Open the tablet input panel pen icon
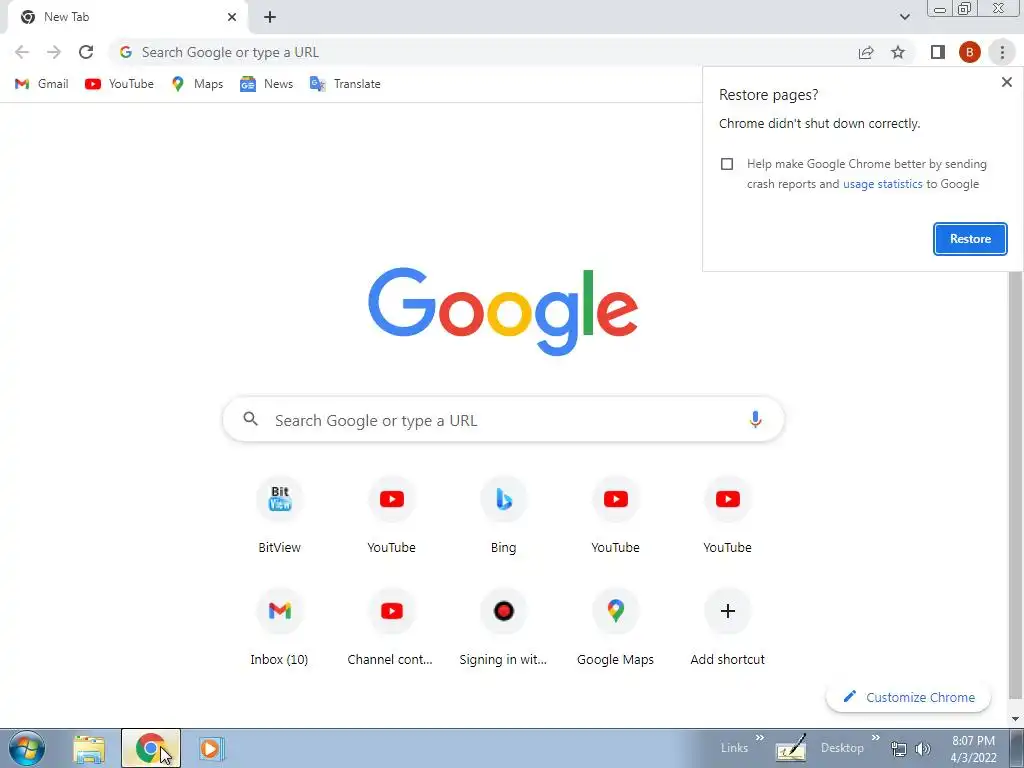The image size is (1024, 768). 791,748
